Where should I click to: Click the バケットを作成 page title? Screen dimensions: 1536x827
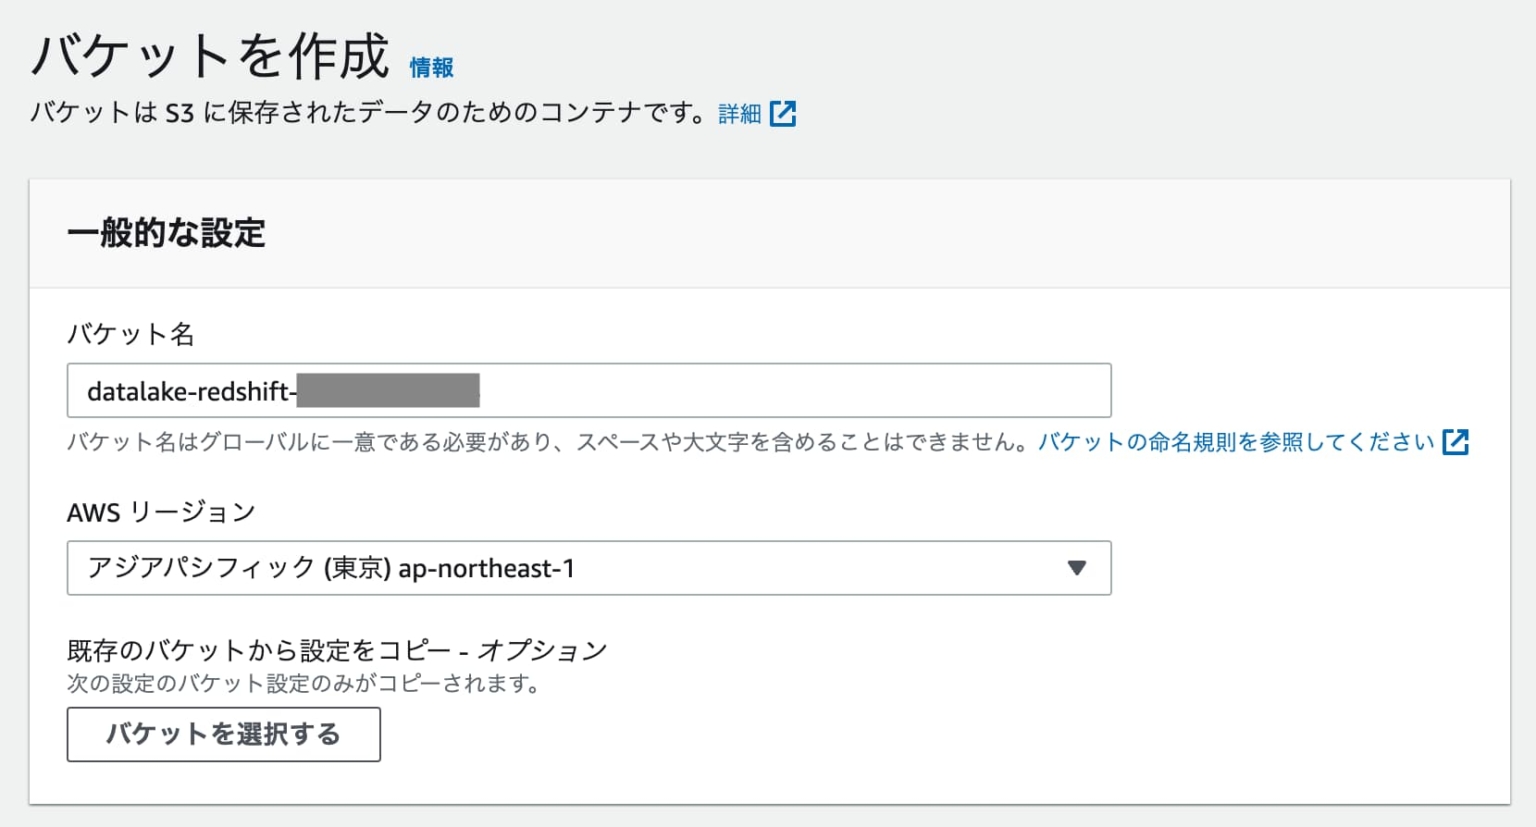point(210,56)
